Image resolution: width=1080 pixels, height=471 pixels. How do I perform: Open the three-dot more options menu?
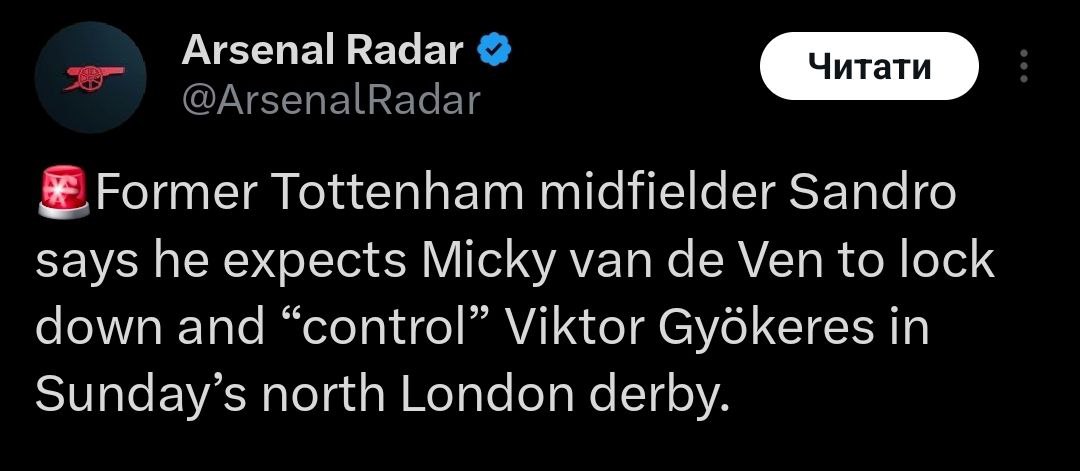coord(1022,67)
